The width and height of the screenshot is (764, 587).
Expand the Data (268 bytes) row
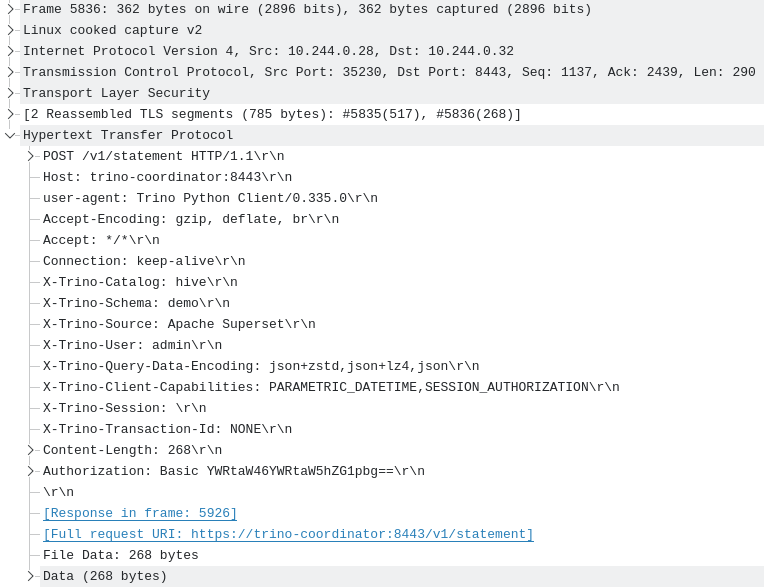(31, 576)
